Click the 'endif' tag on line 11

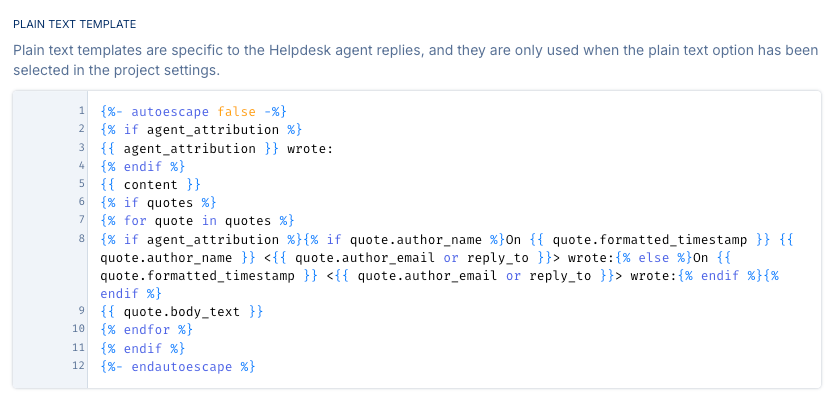143,348
